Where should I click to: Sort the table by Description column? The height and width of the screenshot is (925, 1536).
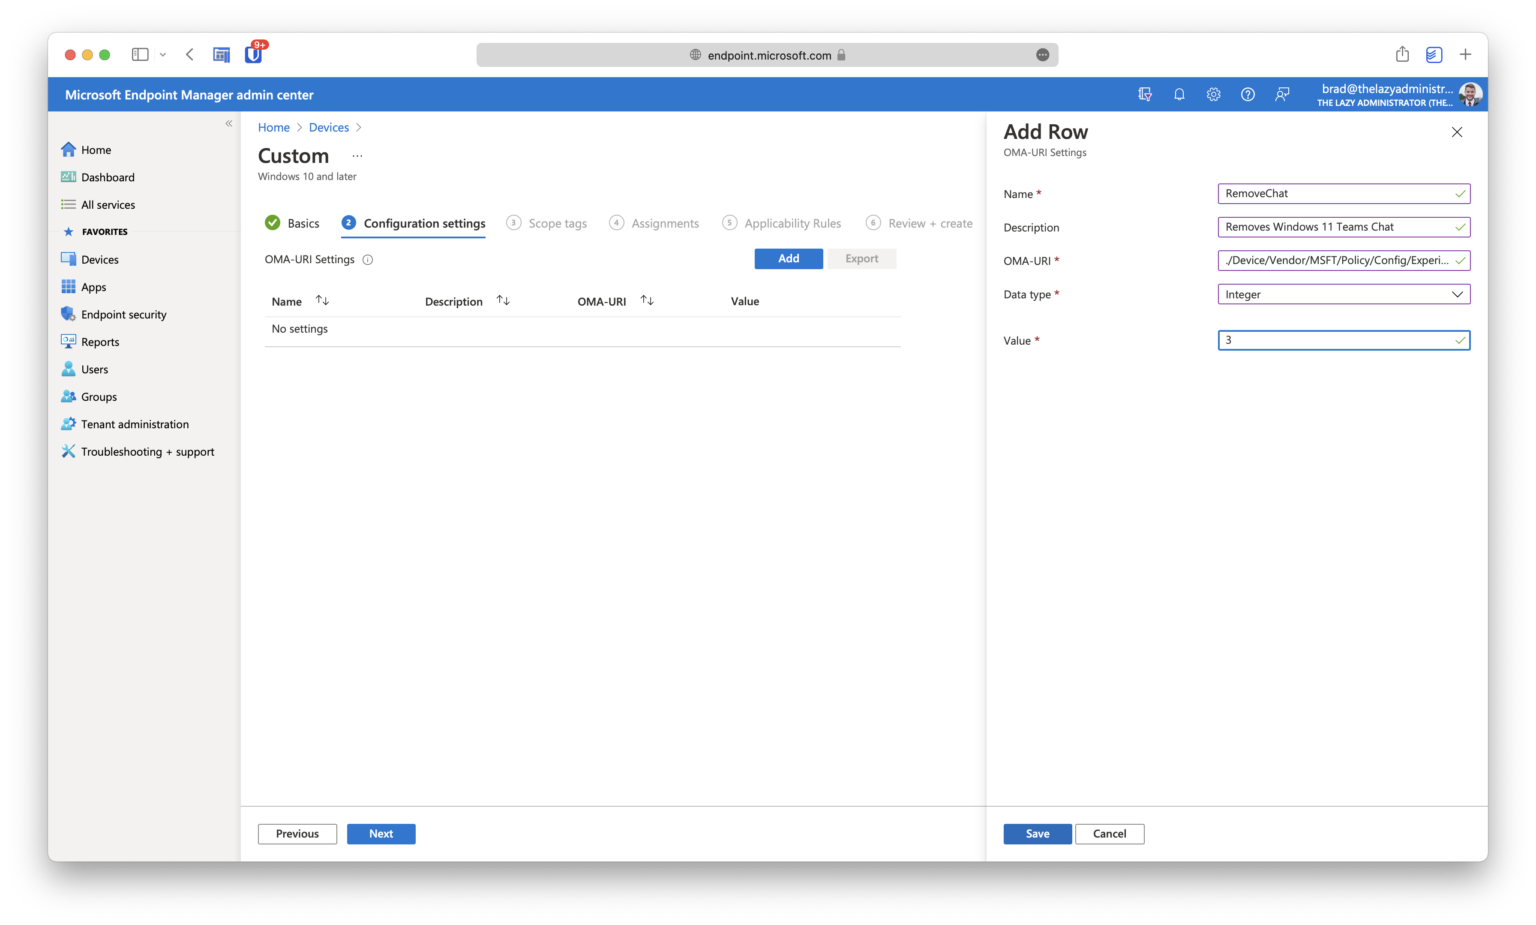pos(503,300)
